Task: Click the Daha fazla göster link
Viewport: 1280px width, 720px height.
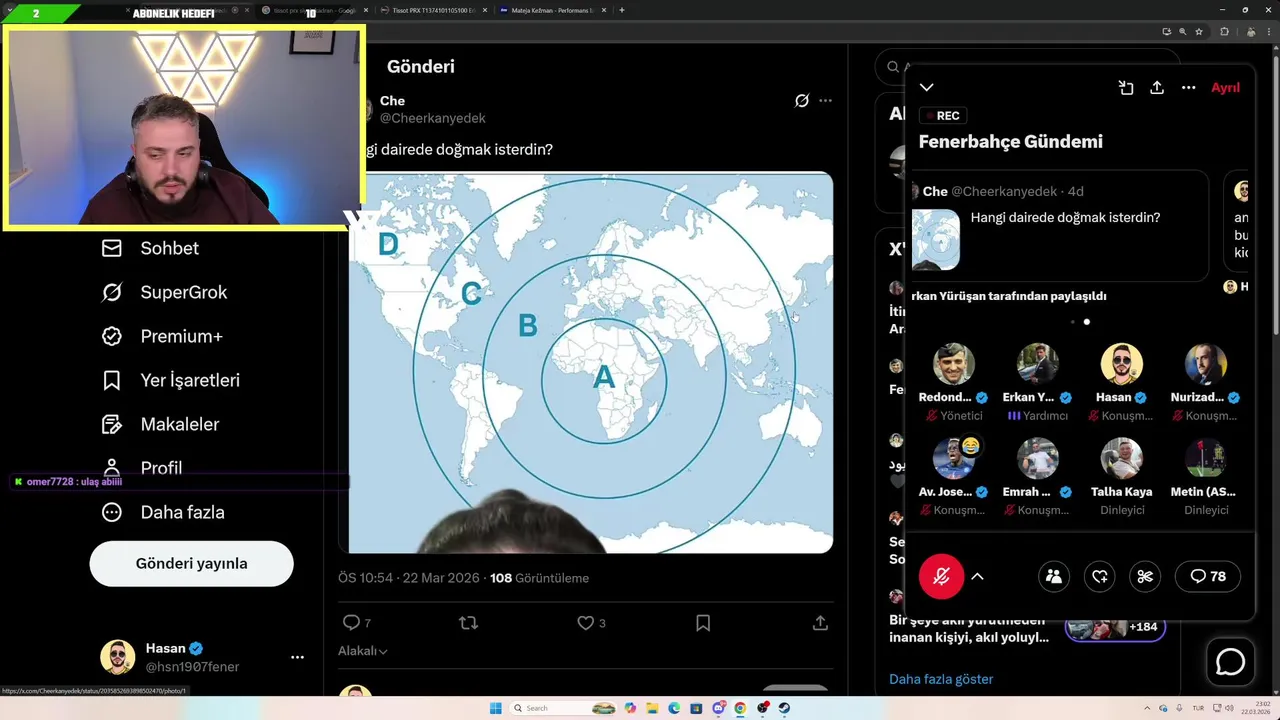Action: point(941,679)
